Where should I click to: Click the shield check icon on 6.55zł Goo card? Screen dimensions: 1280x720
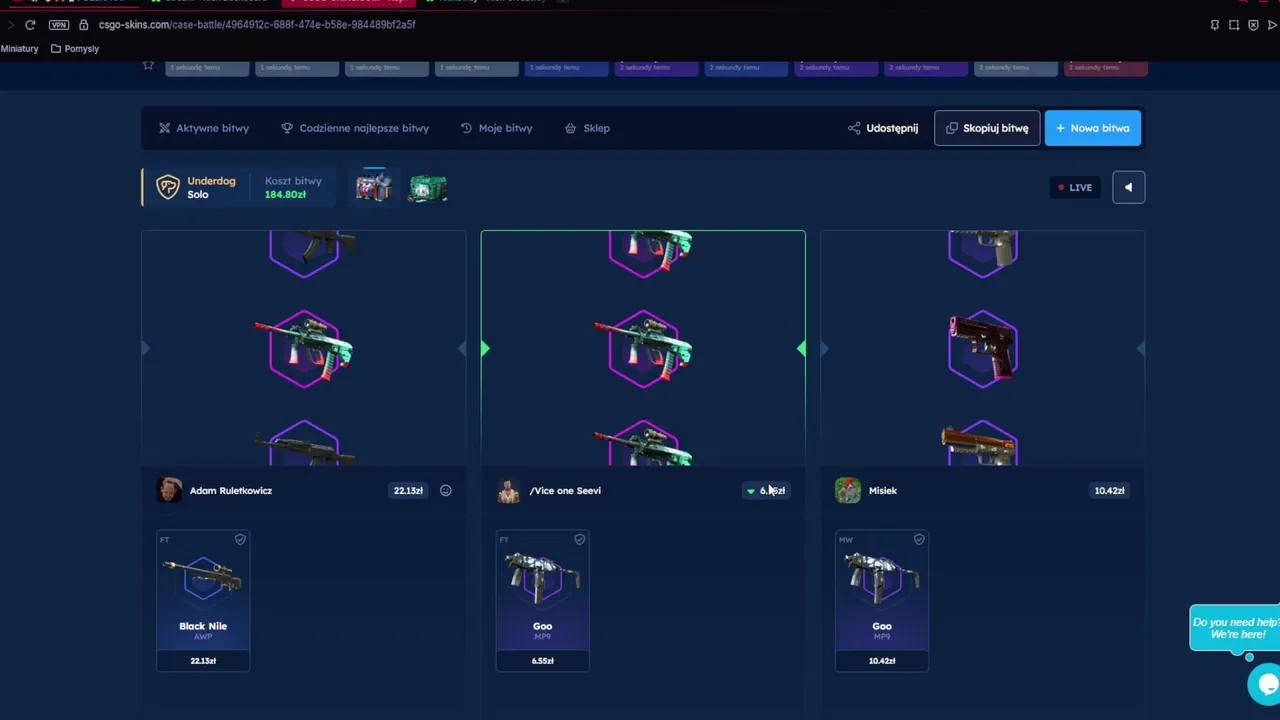[x=579, y=540]
